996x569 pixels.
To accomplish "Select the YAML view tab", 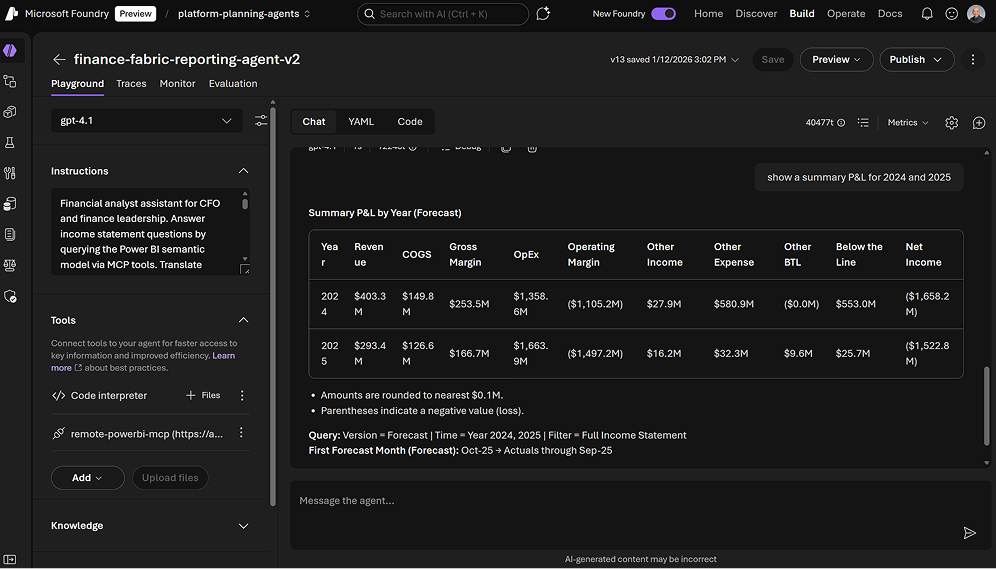I will 361,121.
